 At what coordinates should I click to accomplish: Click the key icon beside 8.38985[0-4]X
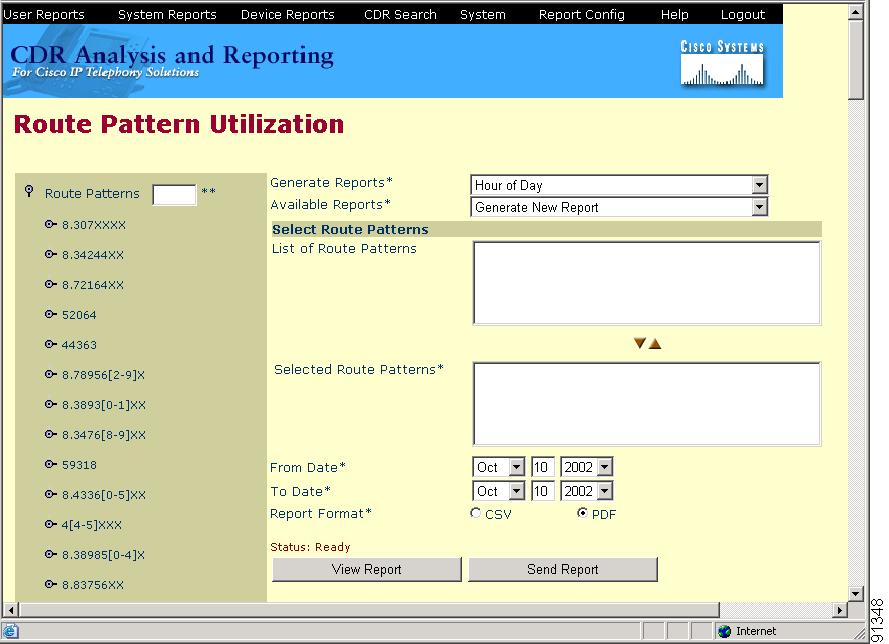(50, 554)
